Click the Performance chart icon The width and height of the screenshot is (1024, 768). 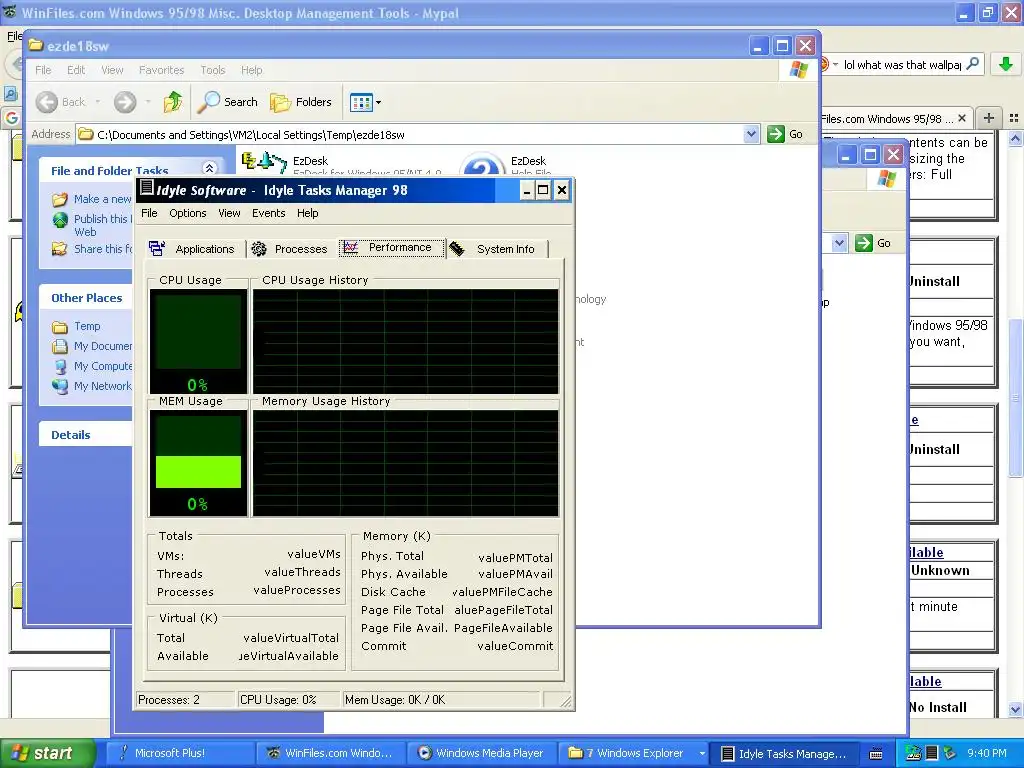coord(351,247)
